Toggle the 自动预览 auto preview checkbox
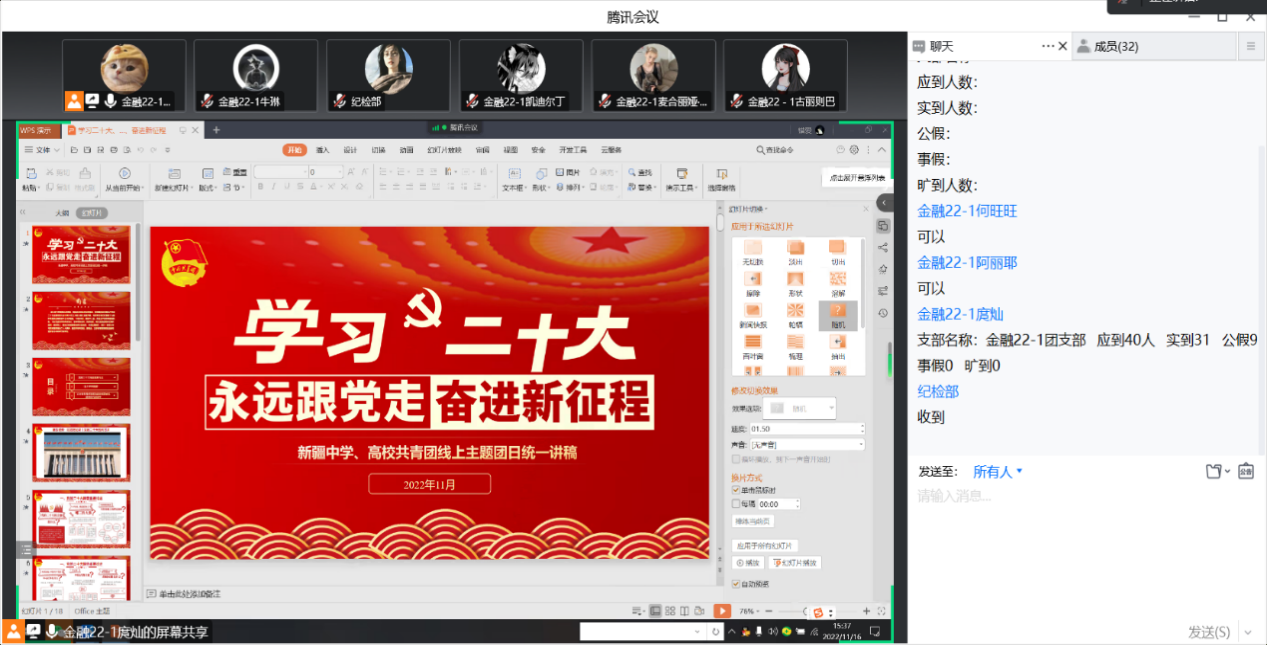The height and width of the screenshot is (645, 1267). click(737, 584)
